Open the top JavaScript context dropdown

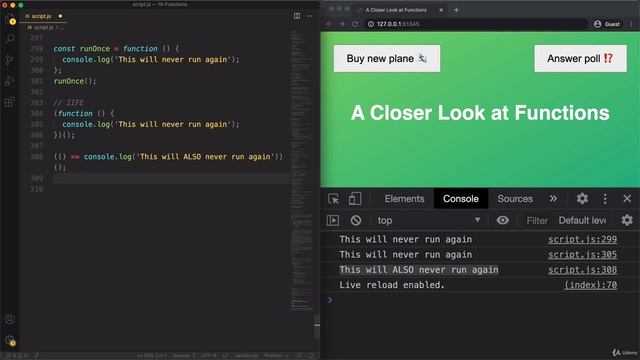[429, 220]
